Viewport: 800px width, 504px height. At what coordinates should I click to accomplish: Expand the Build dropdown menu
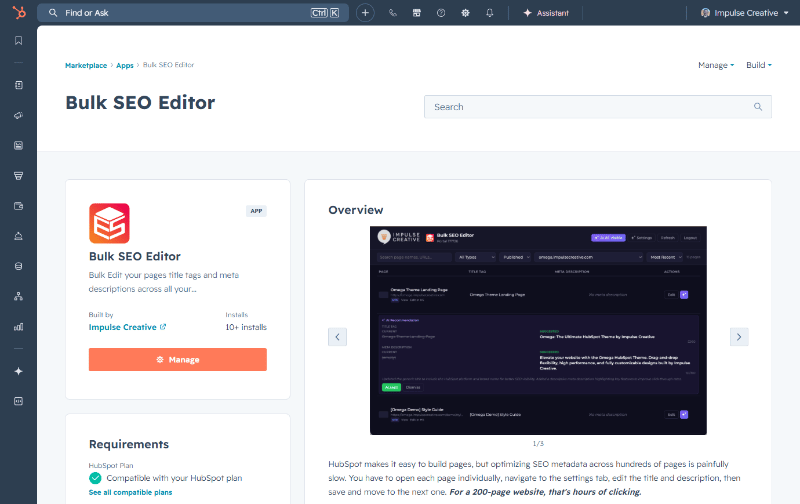(x=759, y=65)
